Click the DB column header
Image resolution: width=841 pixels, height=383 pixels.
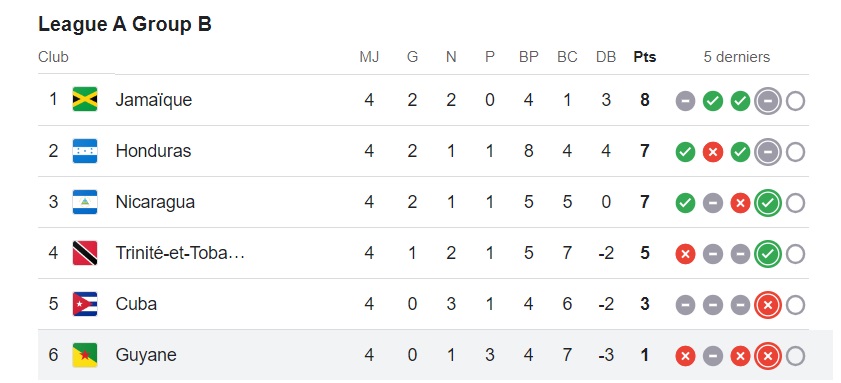click(606, 57)
